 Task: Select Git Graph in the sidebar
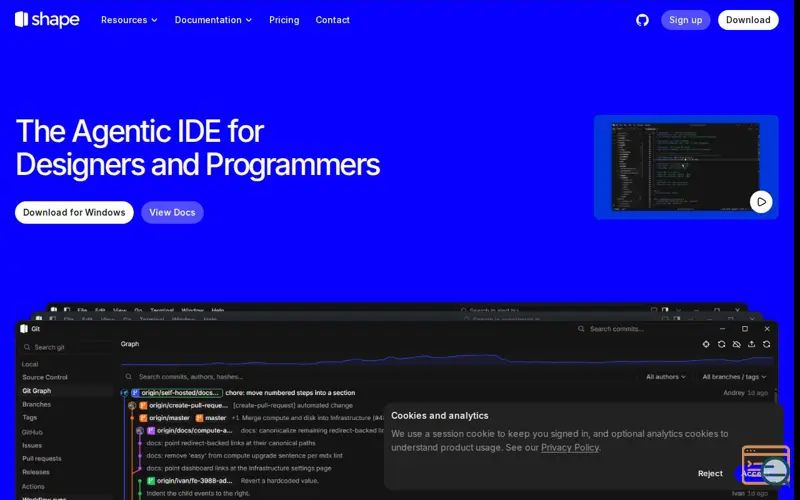[x=37, y=391]
